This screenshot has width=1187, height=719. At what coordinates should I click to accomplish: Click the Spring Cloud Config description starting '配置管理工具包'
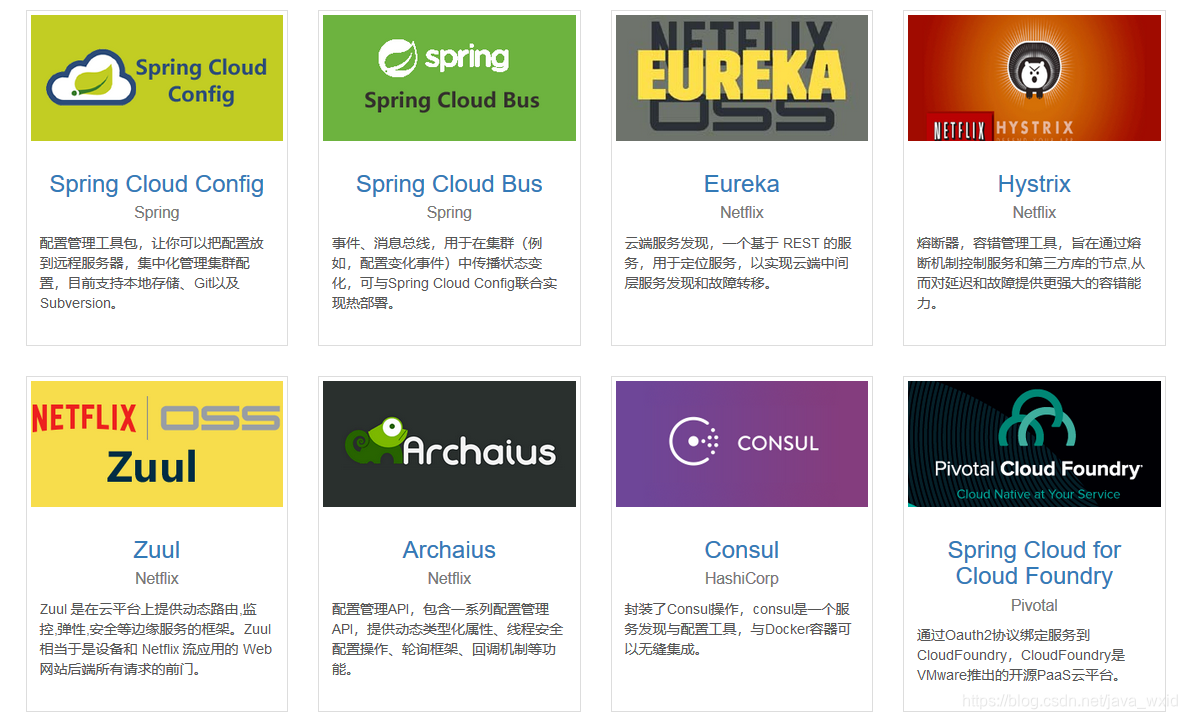coord(152,273)
